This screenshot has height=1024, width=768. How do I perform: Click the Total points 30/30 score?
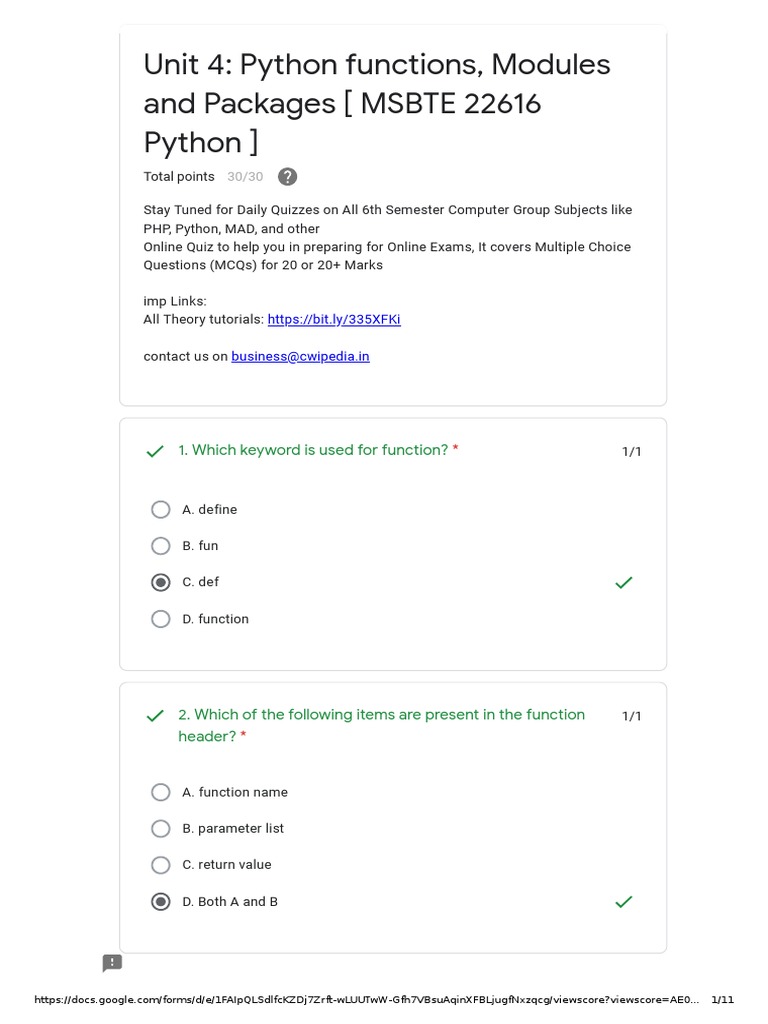(x=244, y=177)
